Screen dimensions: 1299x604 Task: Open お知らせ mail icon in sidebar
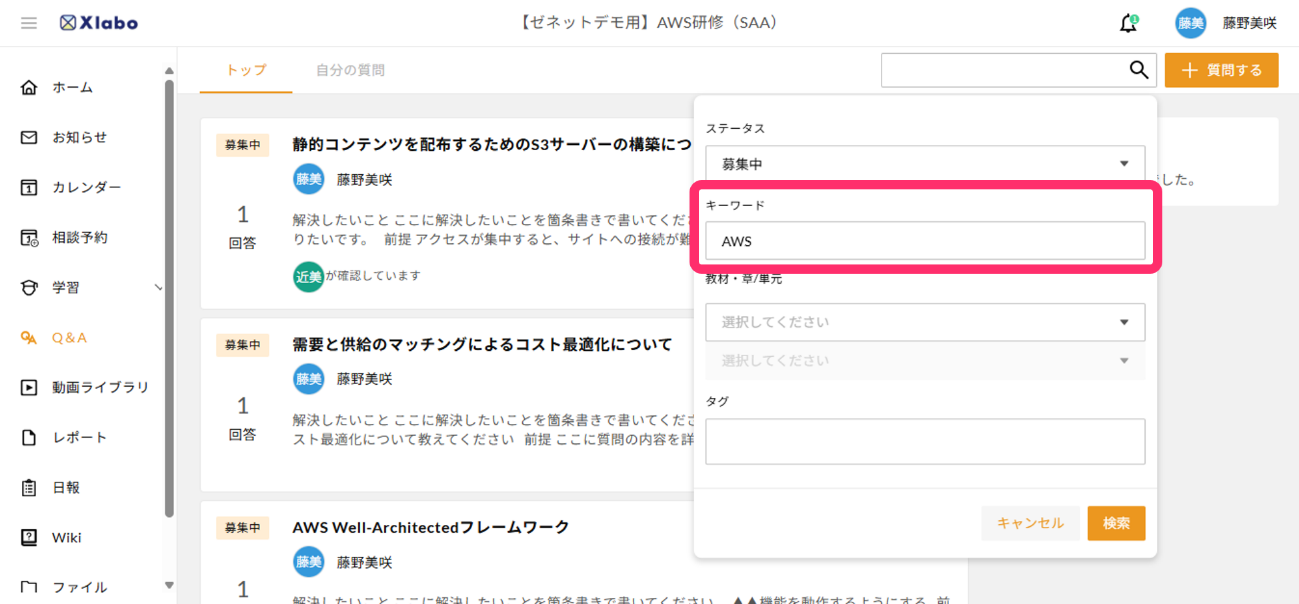coord(29,138)
